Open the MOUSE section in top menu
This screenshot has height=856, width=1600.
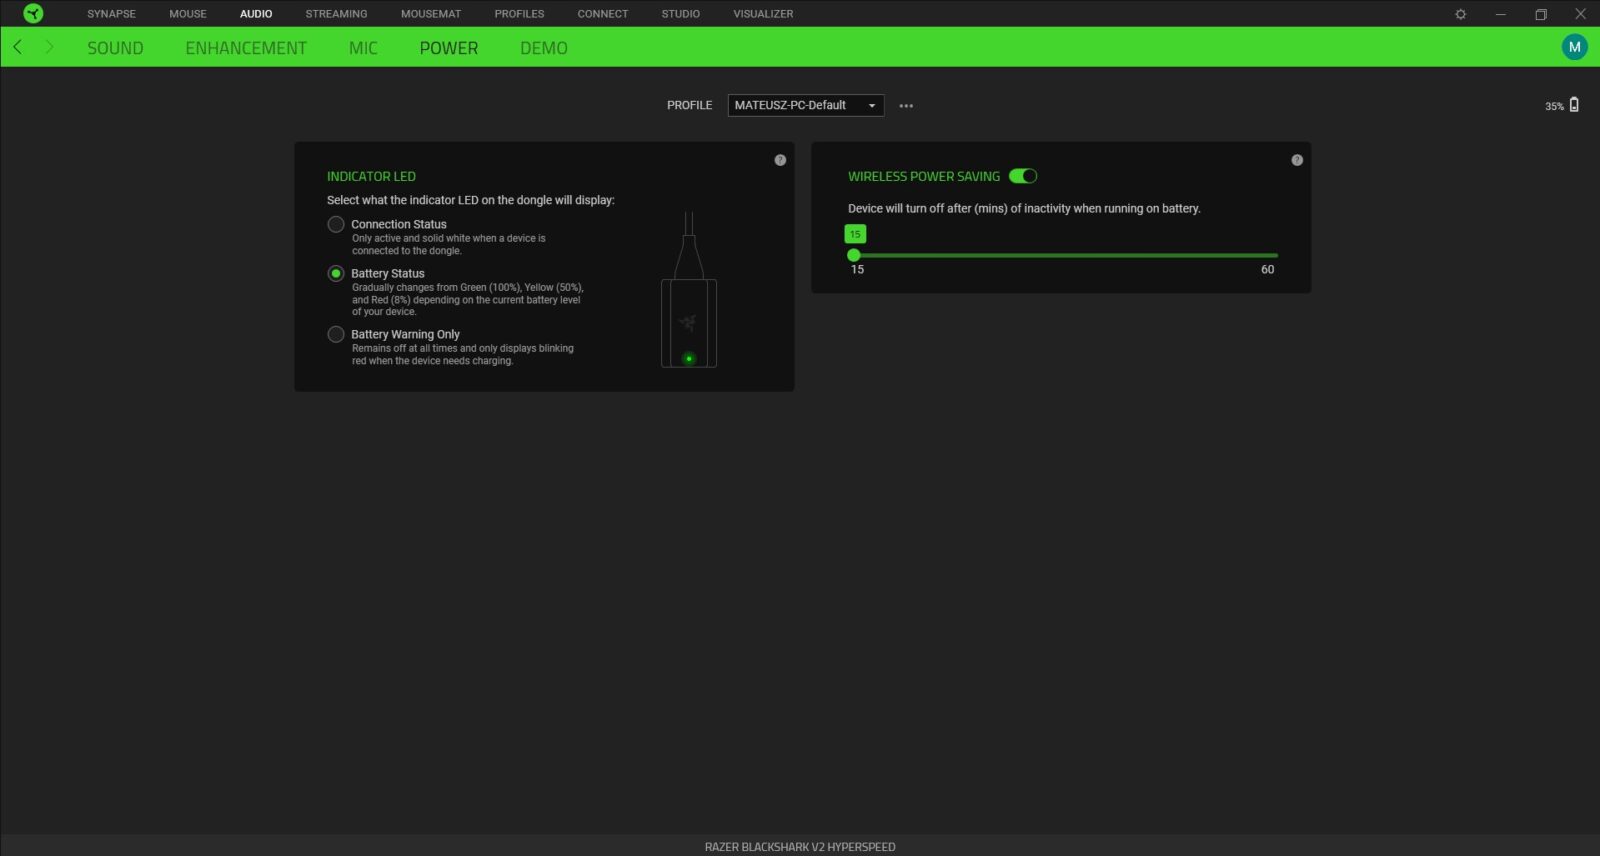[x=188, y=14]
